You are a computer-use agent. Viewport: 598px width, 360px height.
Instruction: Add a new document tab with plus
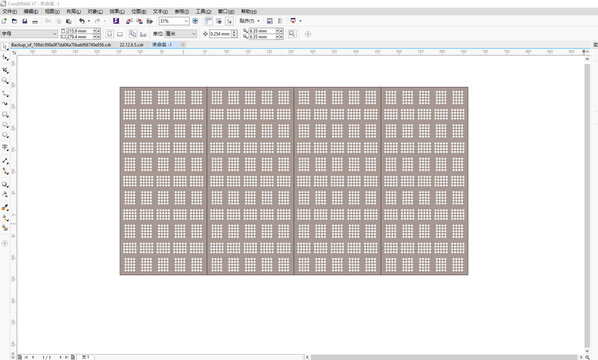click(x=183, y=45)
